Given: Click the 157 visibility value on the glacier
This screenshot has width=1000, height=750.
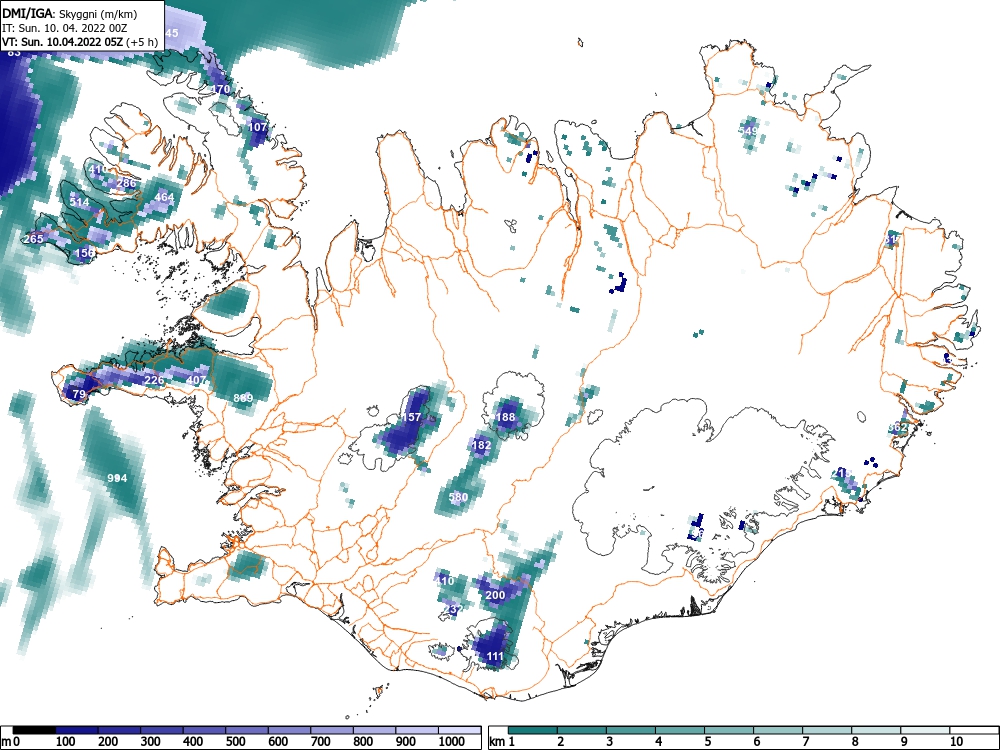Looking at the screenshot, I should coord(411,417).
